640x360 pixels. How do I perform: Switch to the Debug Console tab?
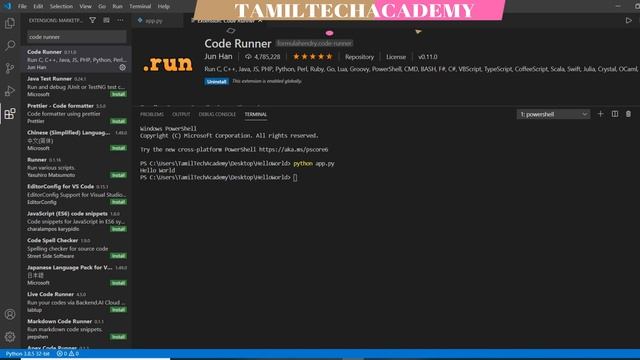pos(217,115)
